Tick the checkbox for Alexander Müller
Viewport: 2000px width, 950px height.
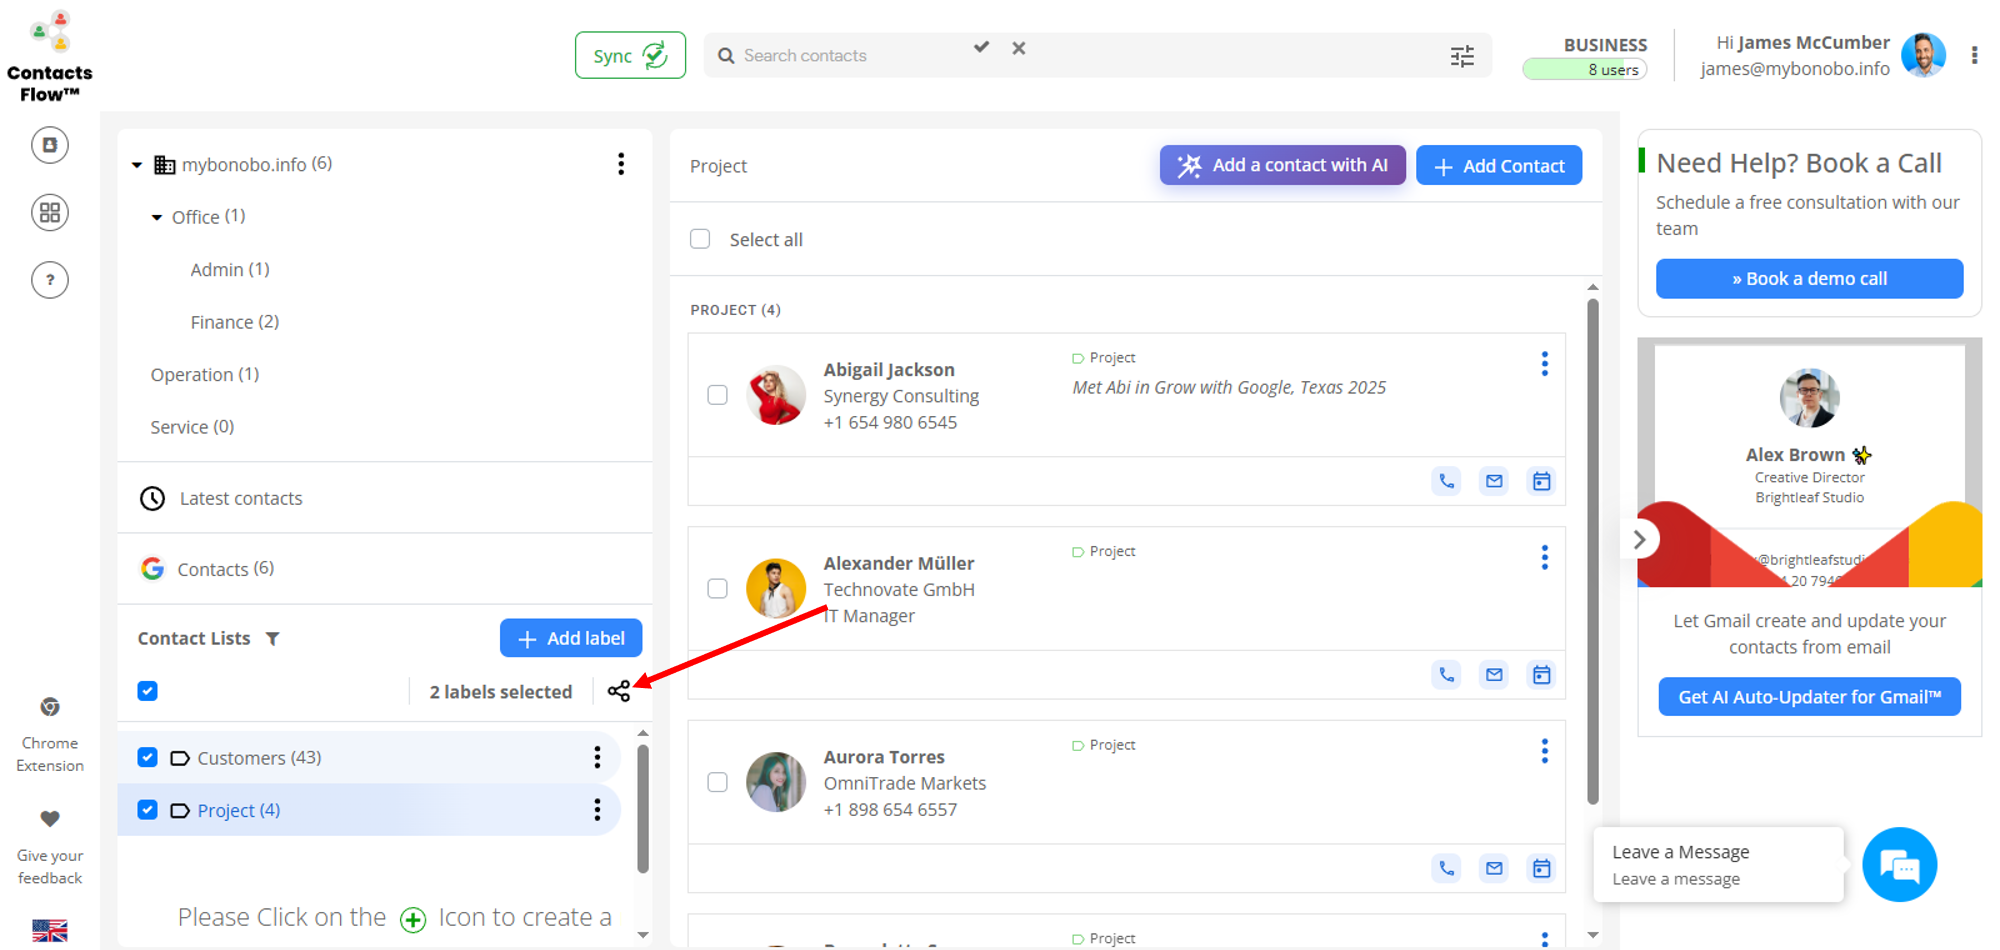pos(717,588)
